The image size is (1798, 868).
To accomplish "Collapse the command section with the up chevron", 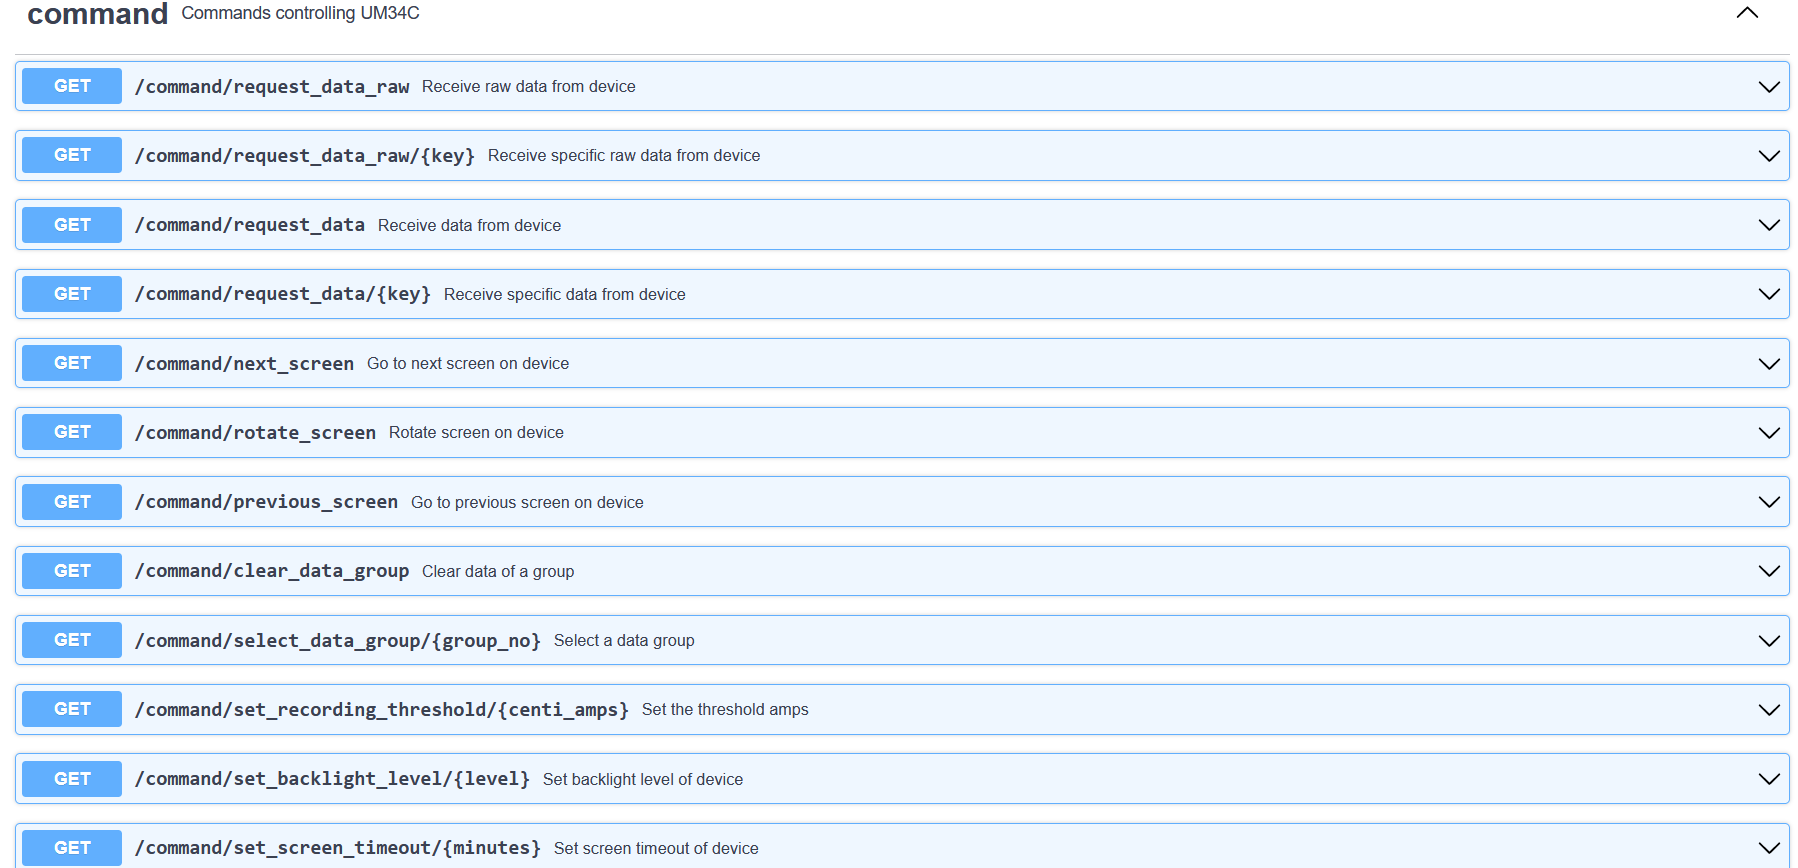I will point(1747,13).
